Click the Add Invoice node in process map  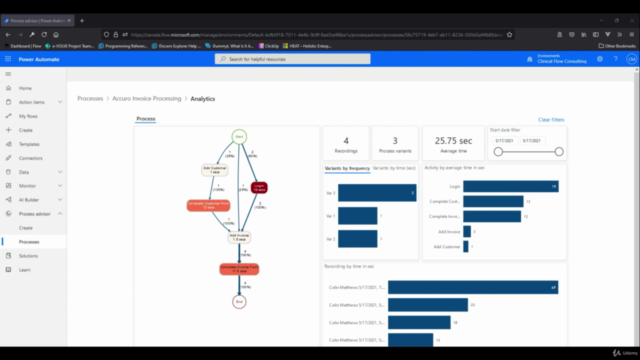(x=239, y=237)
